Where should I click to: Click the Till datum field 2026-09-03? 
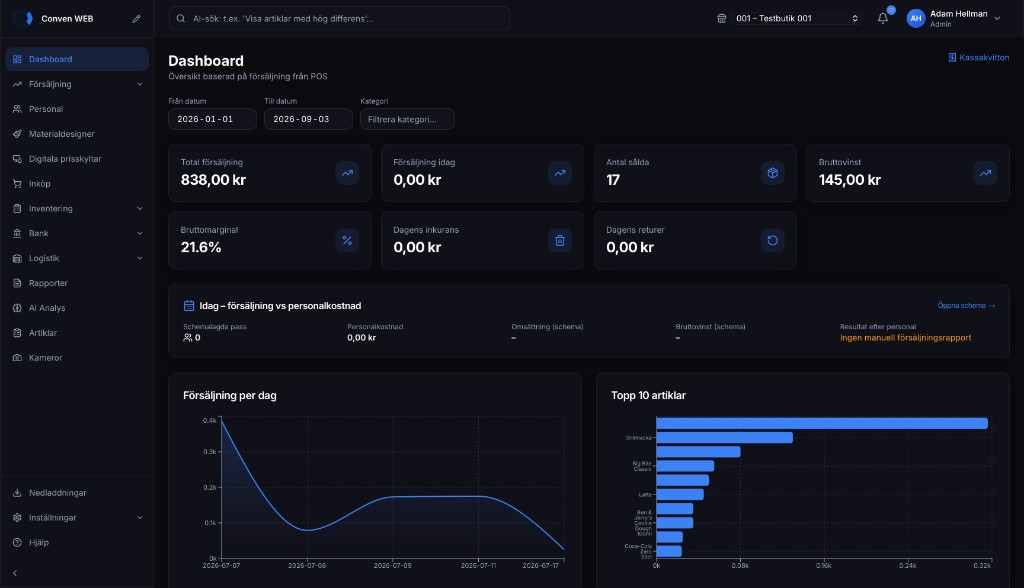[308, 119]
